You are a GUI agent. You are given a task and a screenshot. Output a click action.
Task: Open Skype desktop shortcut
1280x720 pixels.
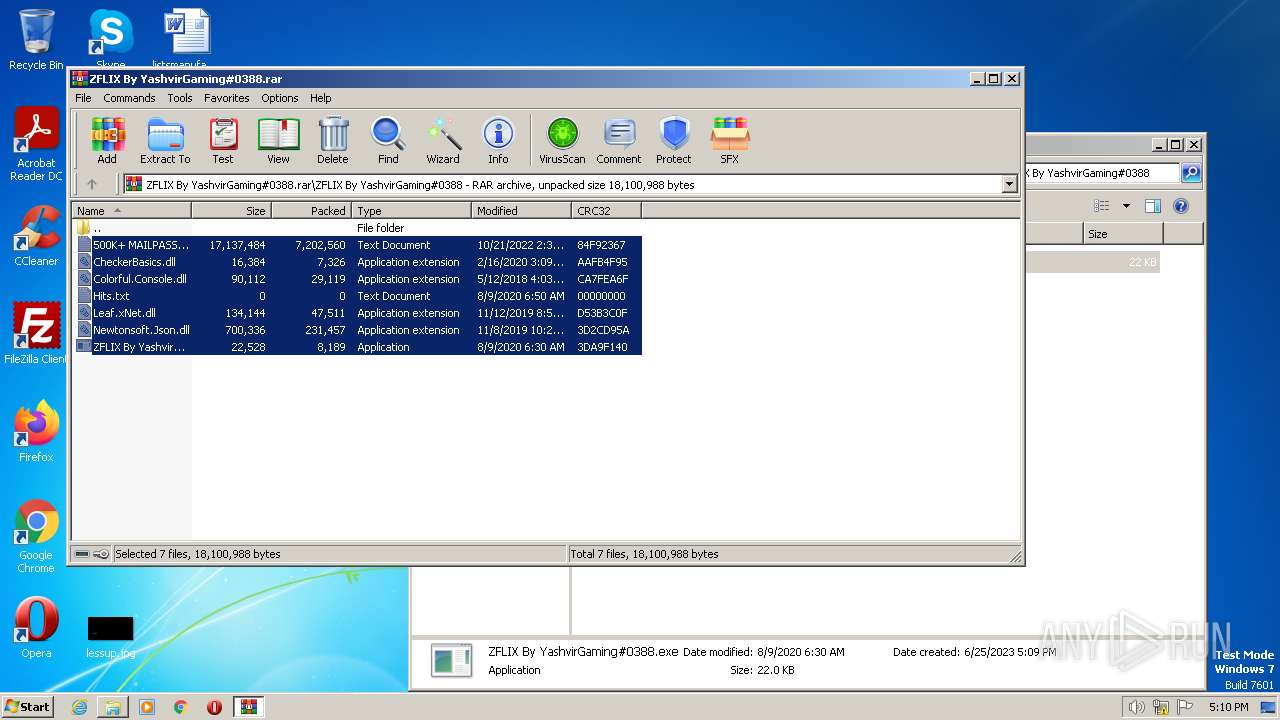point(110,40)
